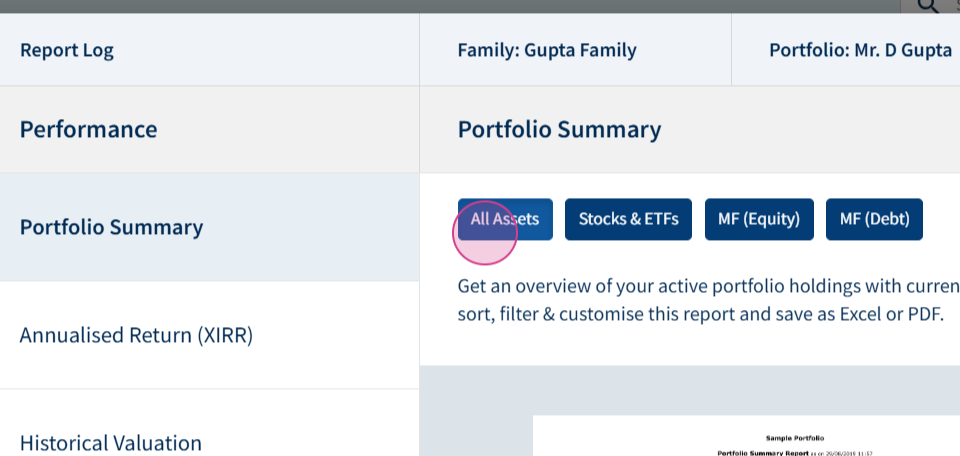This screenshot has width=960, height=456.
Task: Open the Portfolio: Mr. D Gupta selector
Action: (x=860, y=50)
